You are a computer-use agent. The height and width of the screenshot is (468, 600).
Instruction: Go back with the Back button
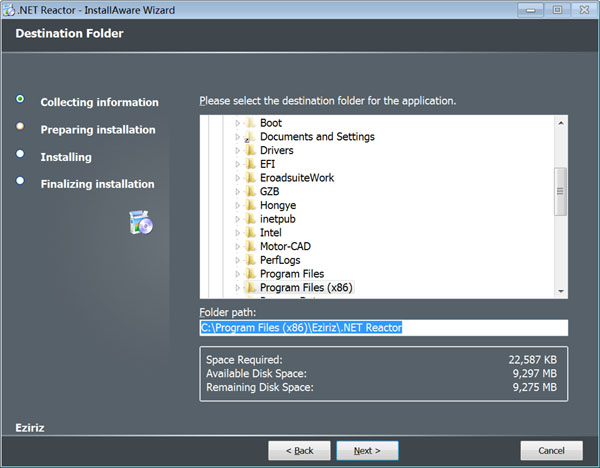pos(299,451)
